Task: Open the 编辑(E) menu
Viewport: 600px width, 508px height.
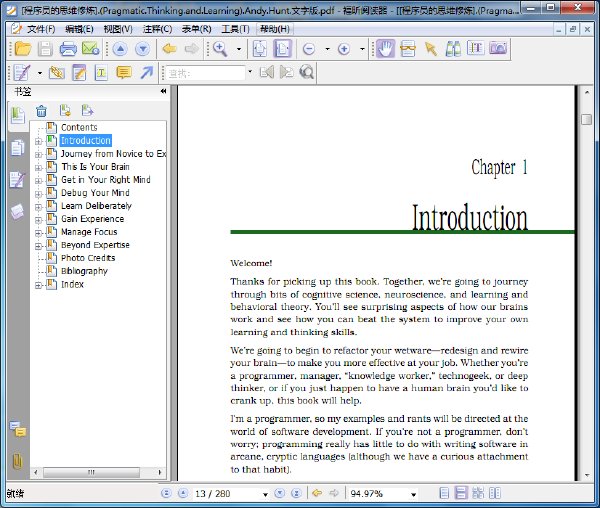Action: (x=79, y=29)
